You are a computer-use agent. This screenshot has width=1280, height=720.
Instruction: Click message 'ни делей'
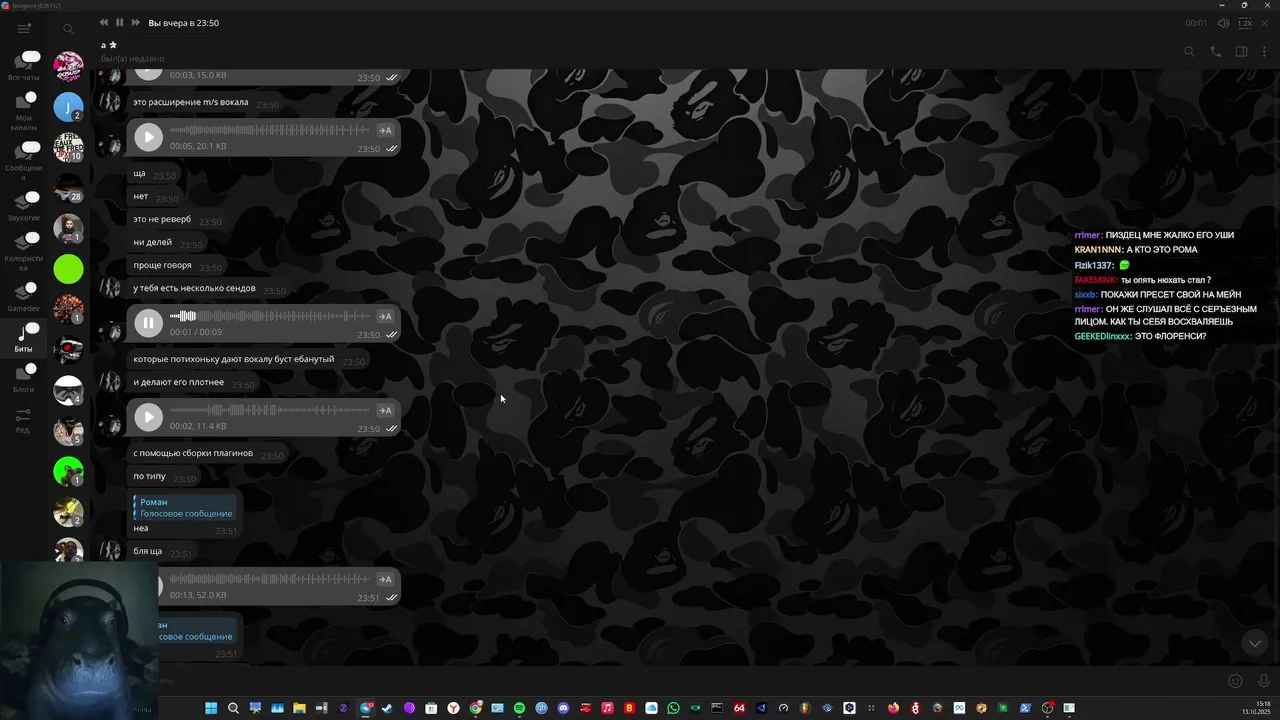(152, 242)
